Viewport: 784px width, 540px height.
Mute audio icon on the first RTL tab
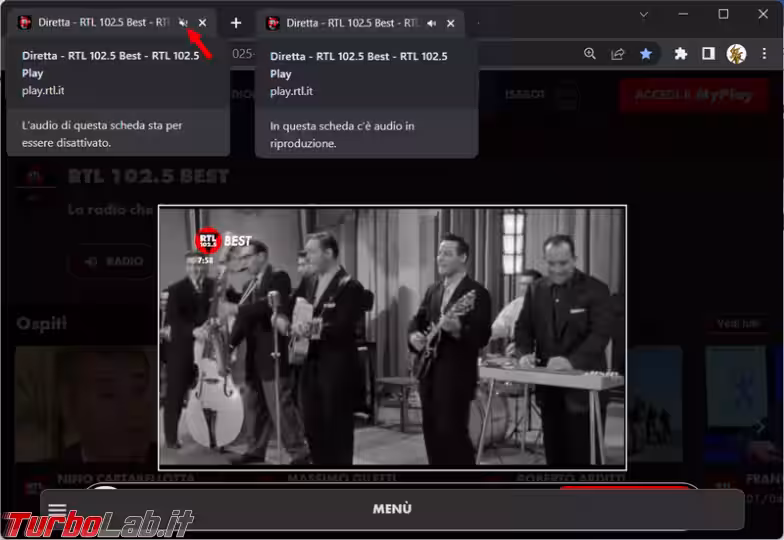coord(183,22)
